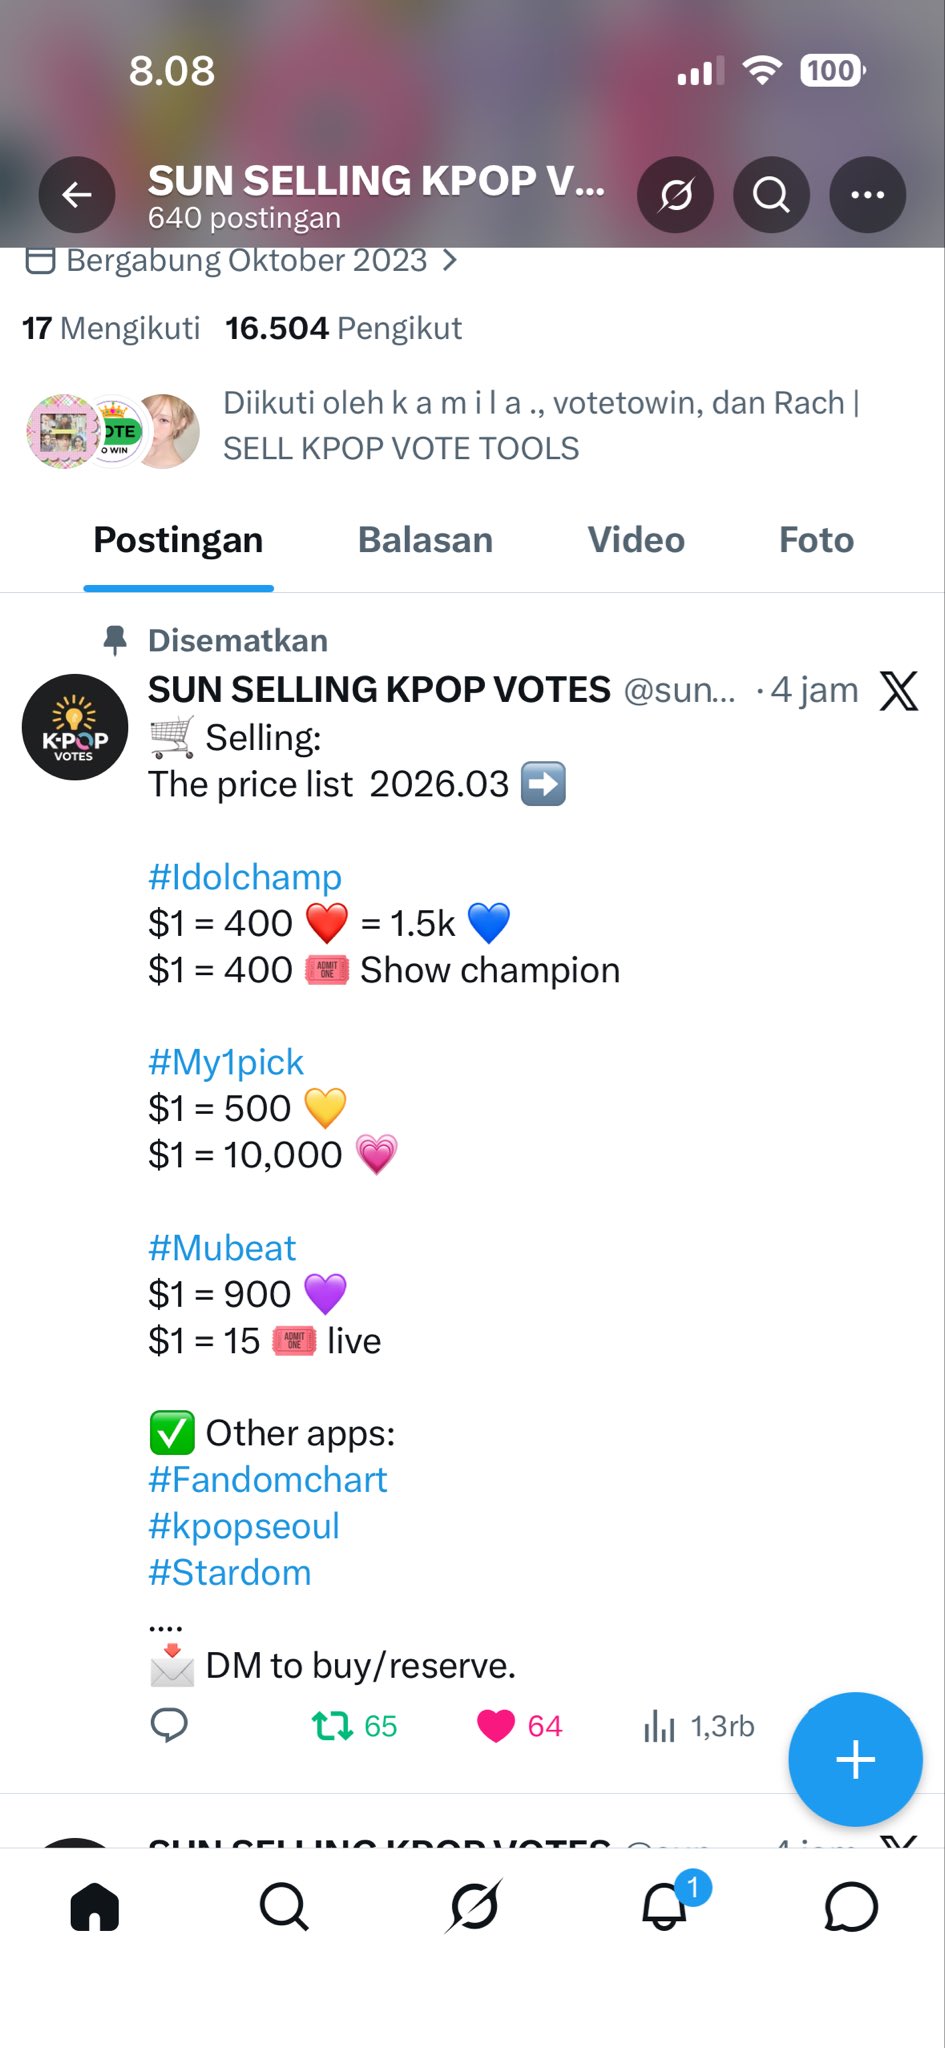The height and width of the screenshot is (2048, 945).
Task: Open messages from bottom navigation
Action: pyautogui.click(x=851, y=1907)
